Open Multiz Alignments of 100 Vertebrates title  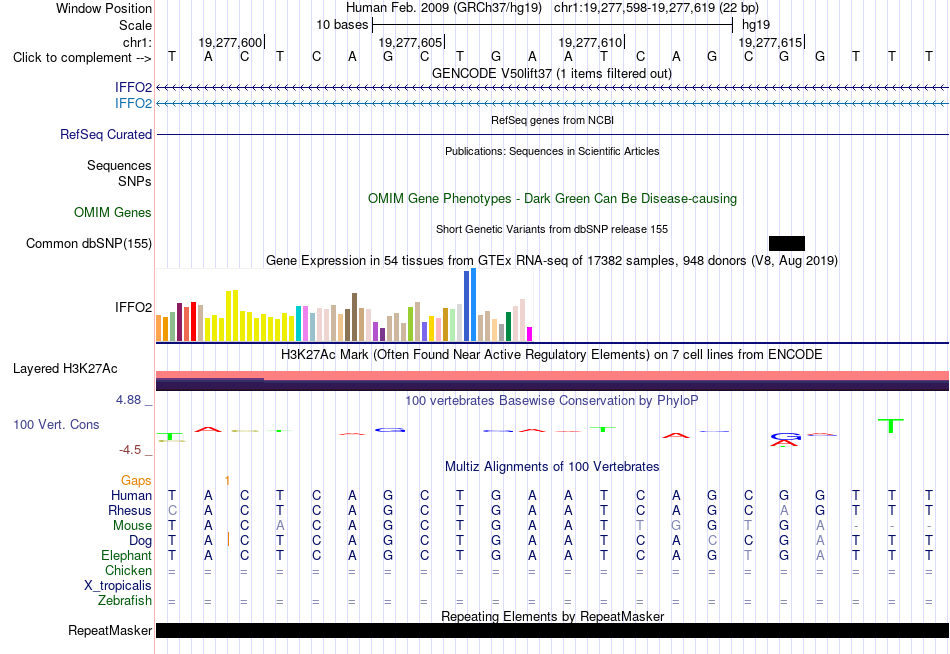[x=552, y=467]
